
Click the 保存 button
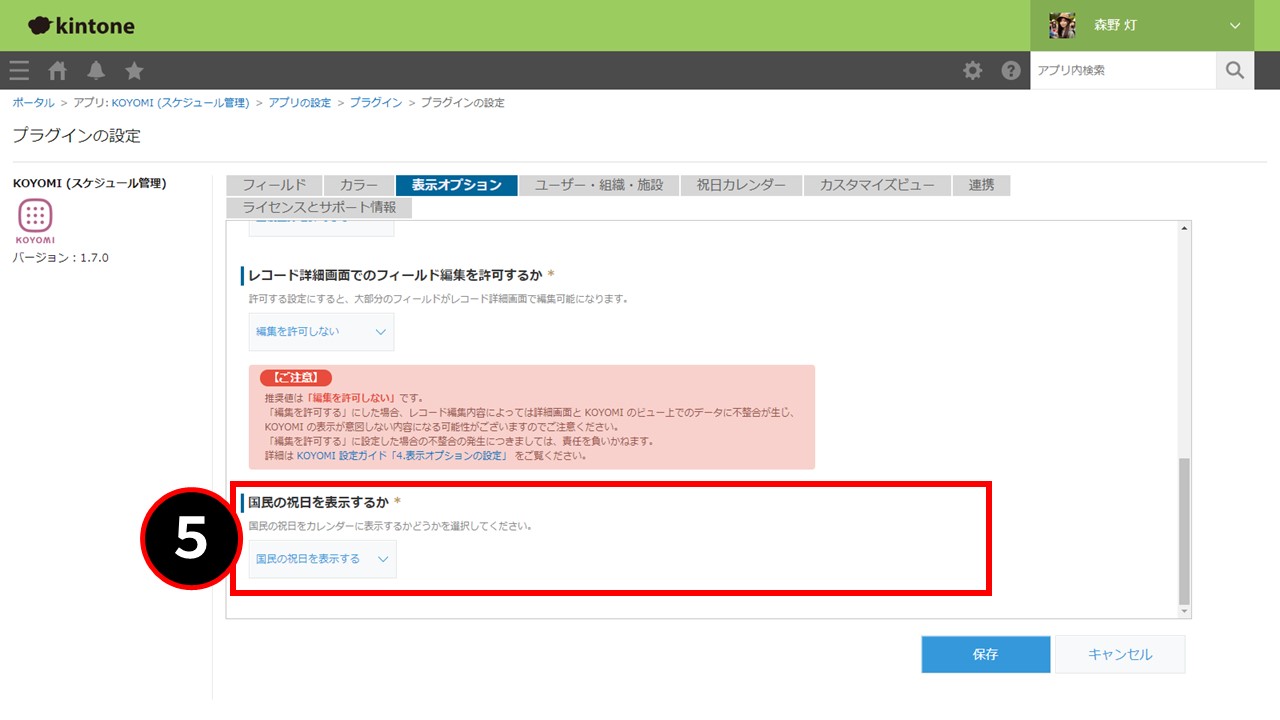point(985,654)
